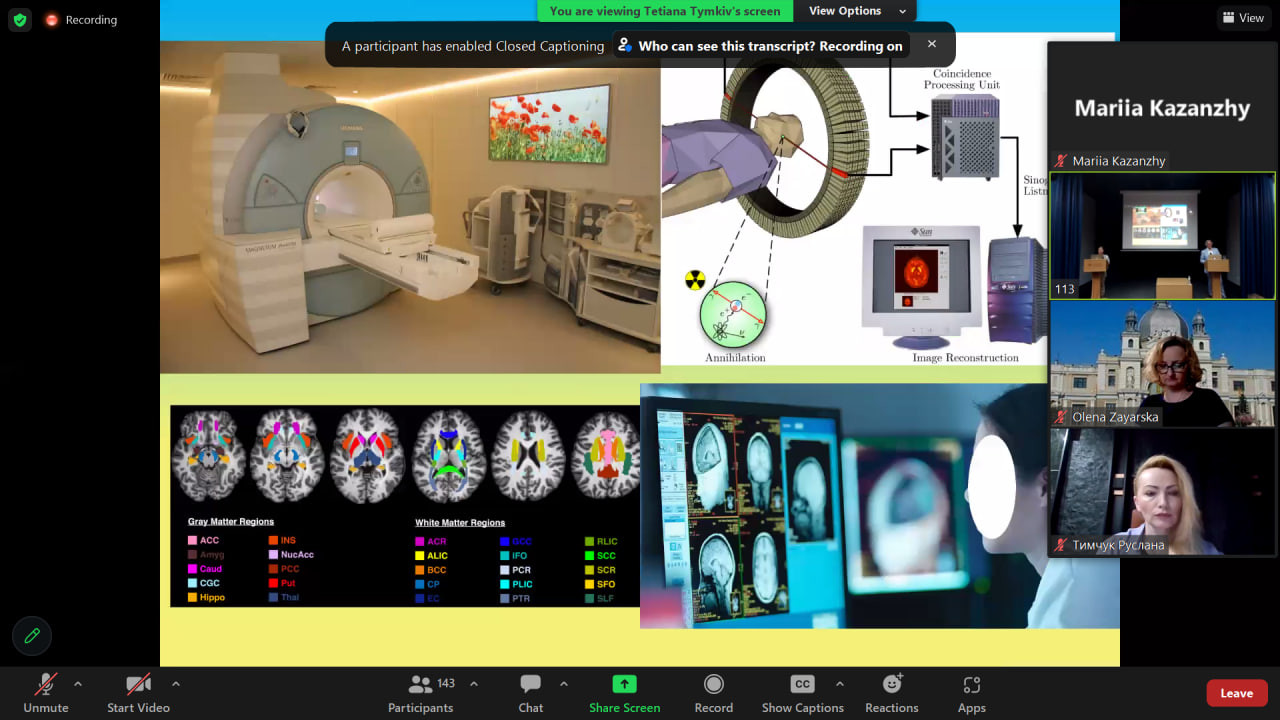Change layout with the View button
The image size is (1280, 720).
click(x=1243, y=18)
